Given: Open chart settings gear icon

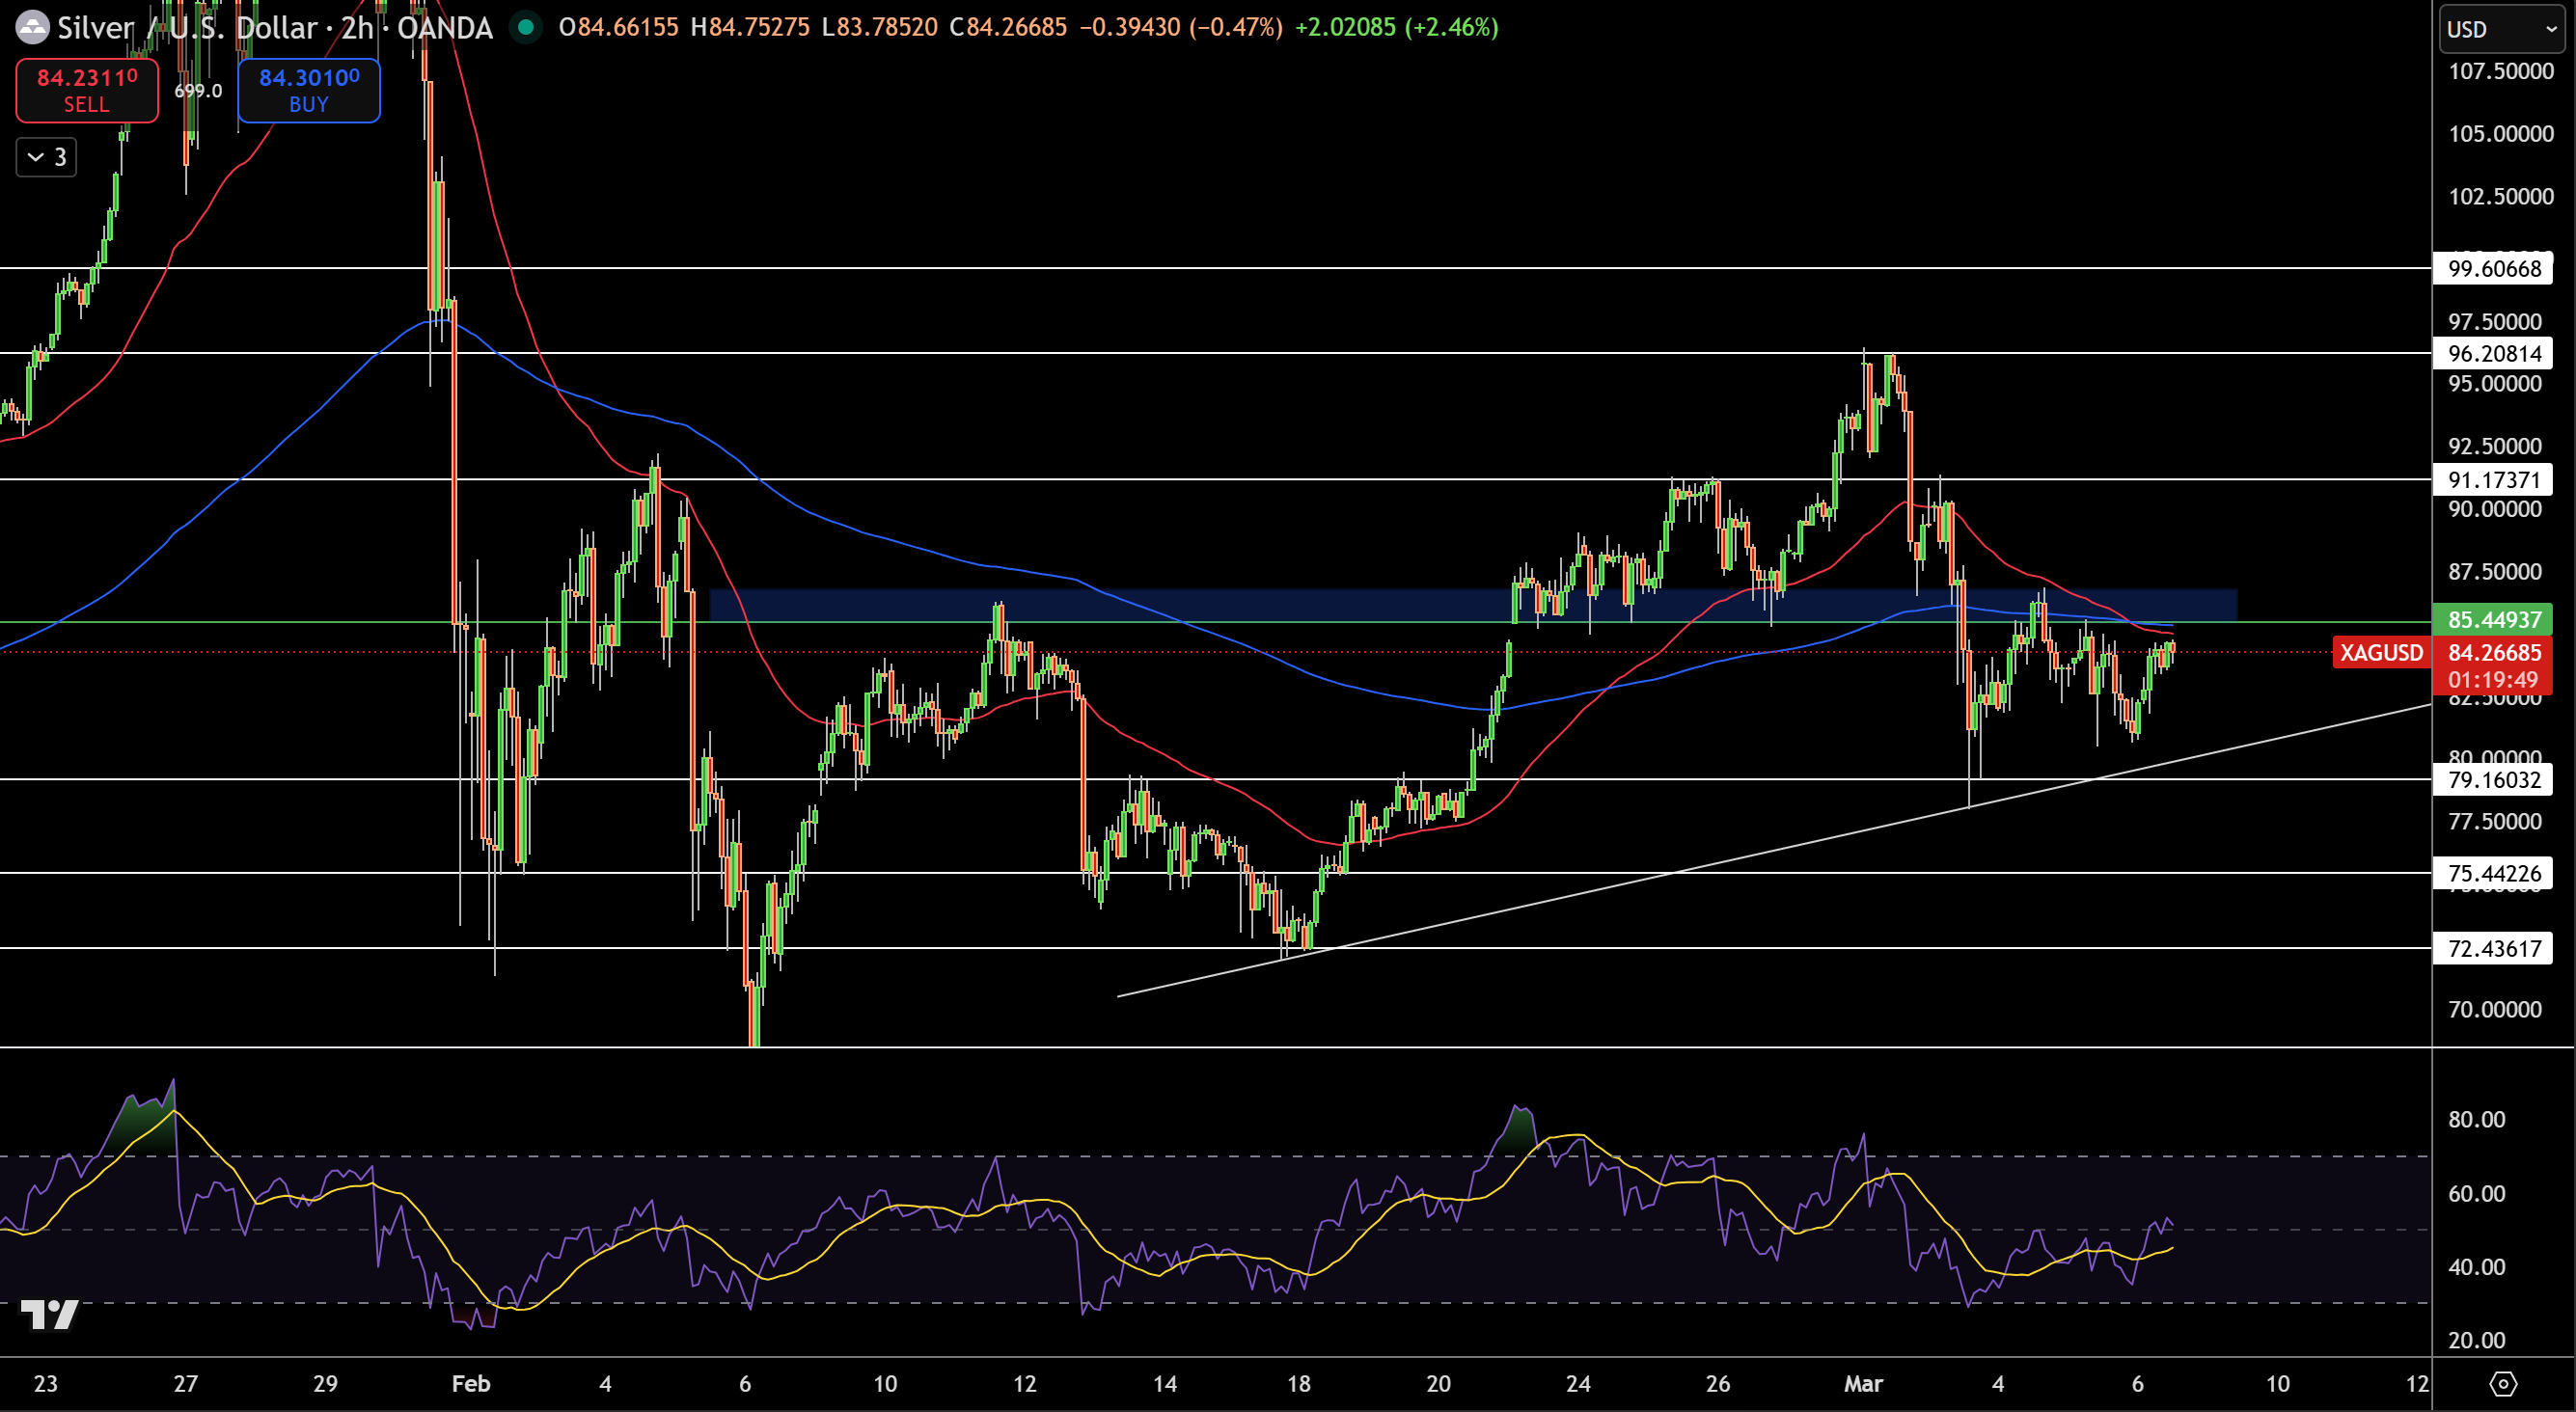Looking at the screenshot, I should pyautogui.click(x=2503, y=1384).
